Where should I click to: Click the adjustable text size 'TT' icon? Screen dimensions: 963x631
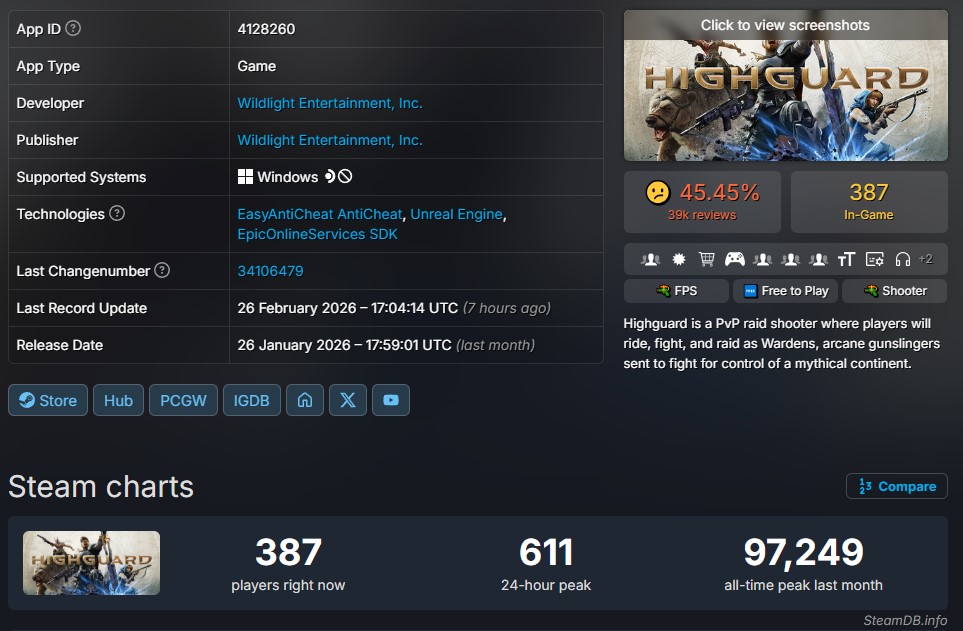click(x=846, y=259)
